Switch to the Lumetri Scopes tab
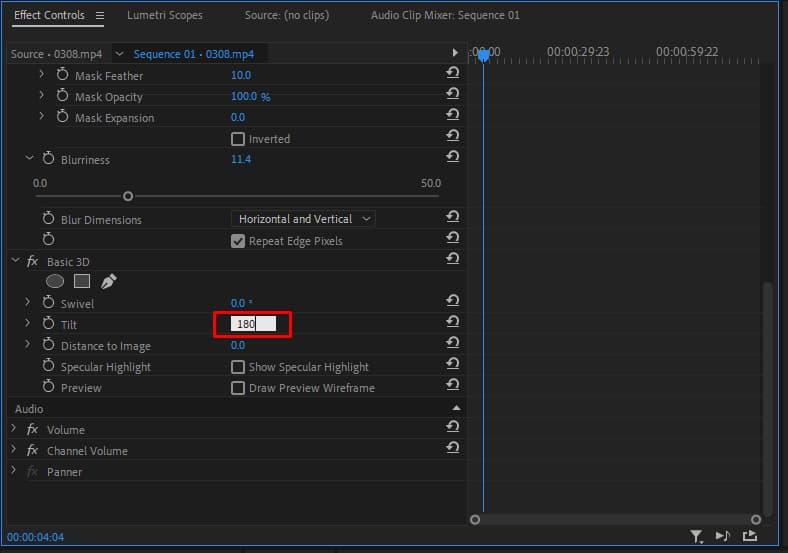The height and width of the screenshot is (553, 788). click(x=165, y=16)
